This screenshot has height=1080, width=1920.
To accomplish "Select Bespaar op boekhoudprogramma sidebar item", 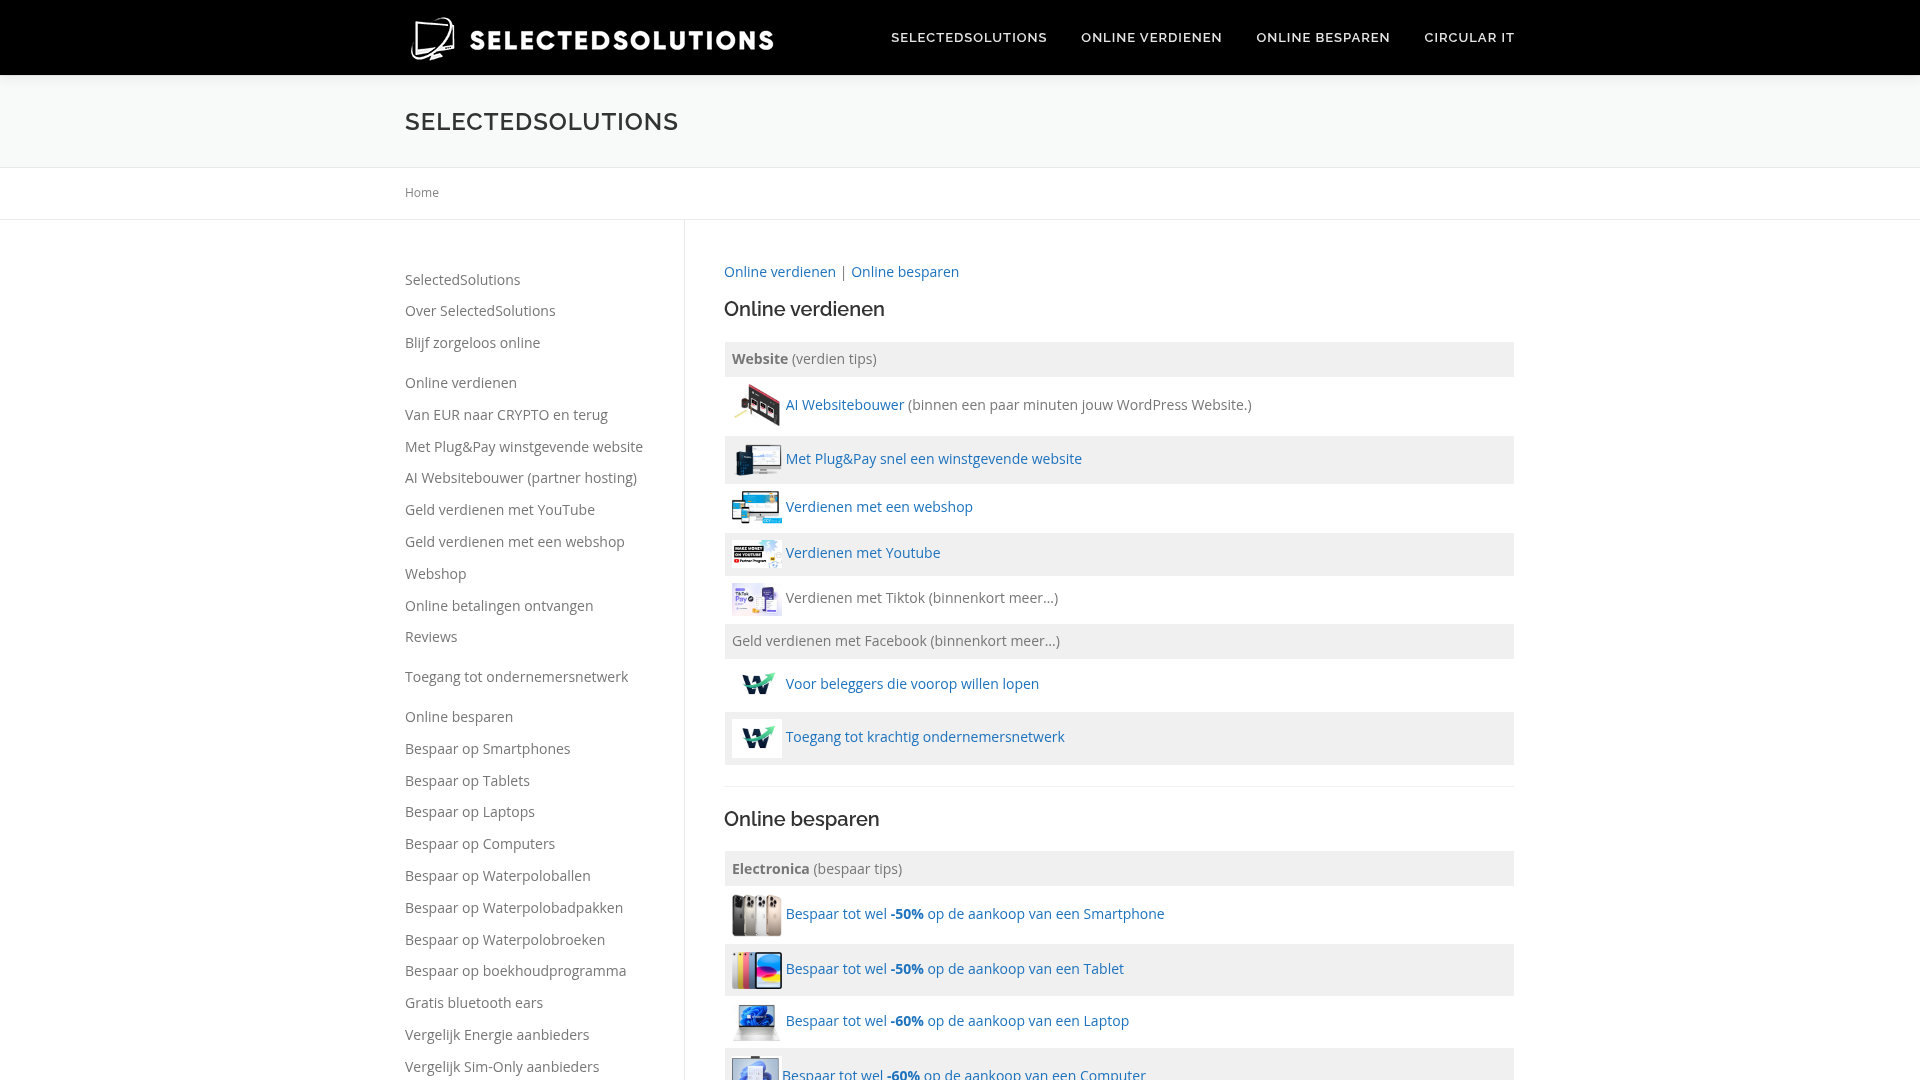I will (516, 971).
